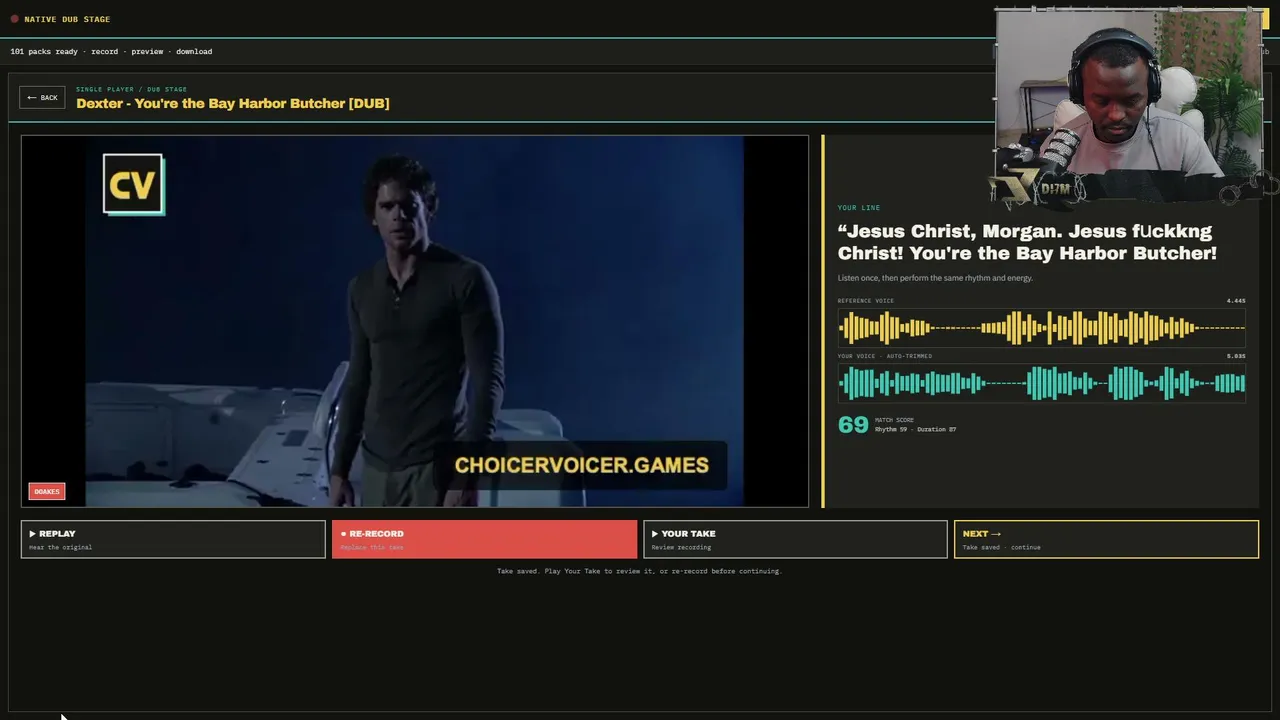Click the "101 packs ready" status text
The height and width of the screenshot is (720, 1280).
click(44, 51)
